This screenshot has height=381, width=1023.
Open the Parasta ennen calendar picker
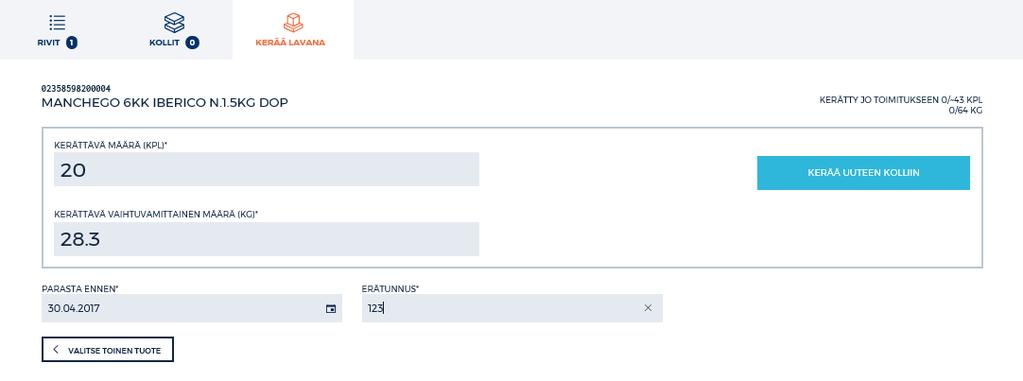tap(331, 309)
